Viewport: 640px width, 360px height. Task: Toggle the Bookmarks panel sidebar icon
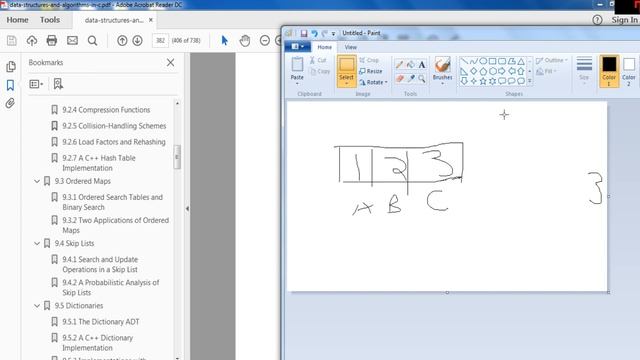(x=11, y=85)
